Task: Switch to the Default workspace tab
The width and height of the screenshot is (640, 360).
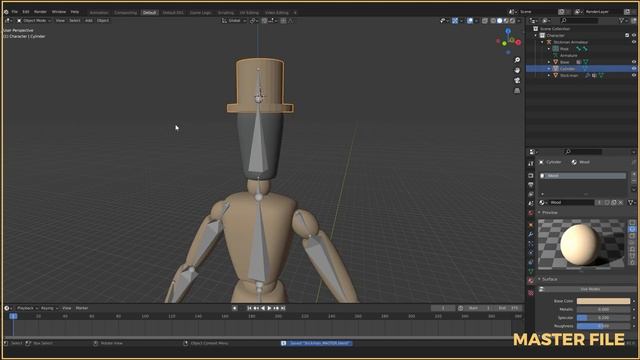Action: pos(149,13)
